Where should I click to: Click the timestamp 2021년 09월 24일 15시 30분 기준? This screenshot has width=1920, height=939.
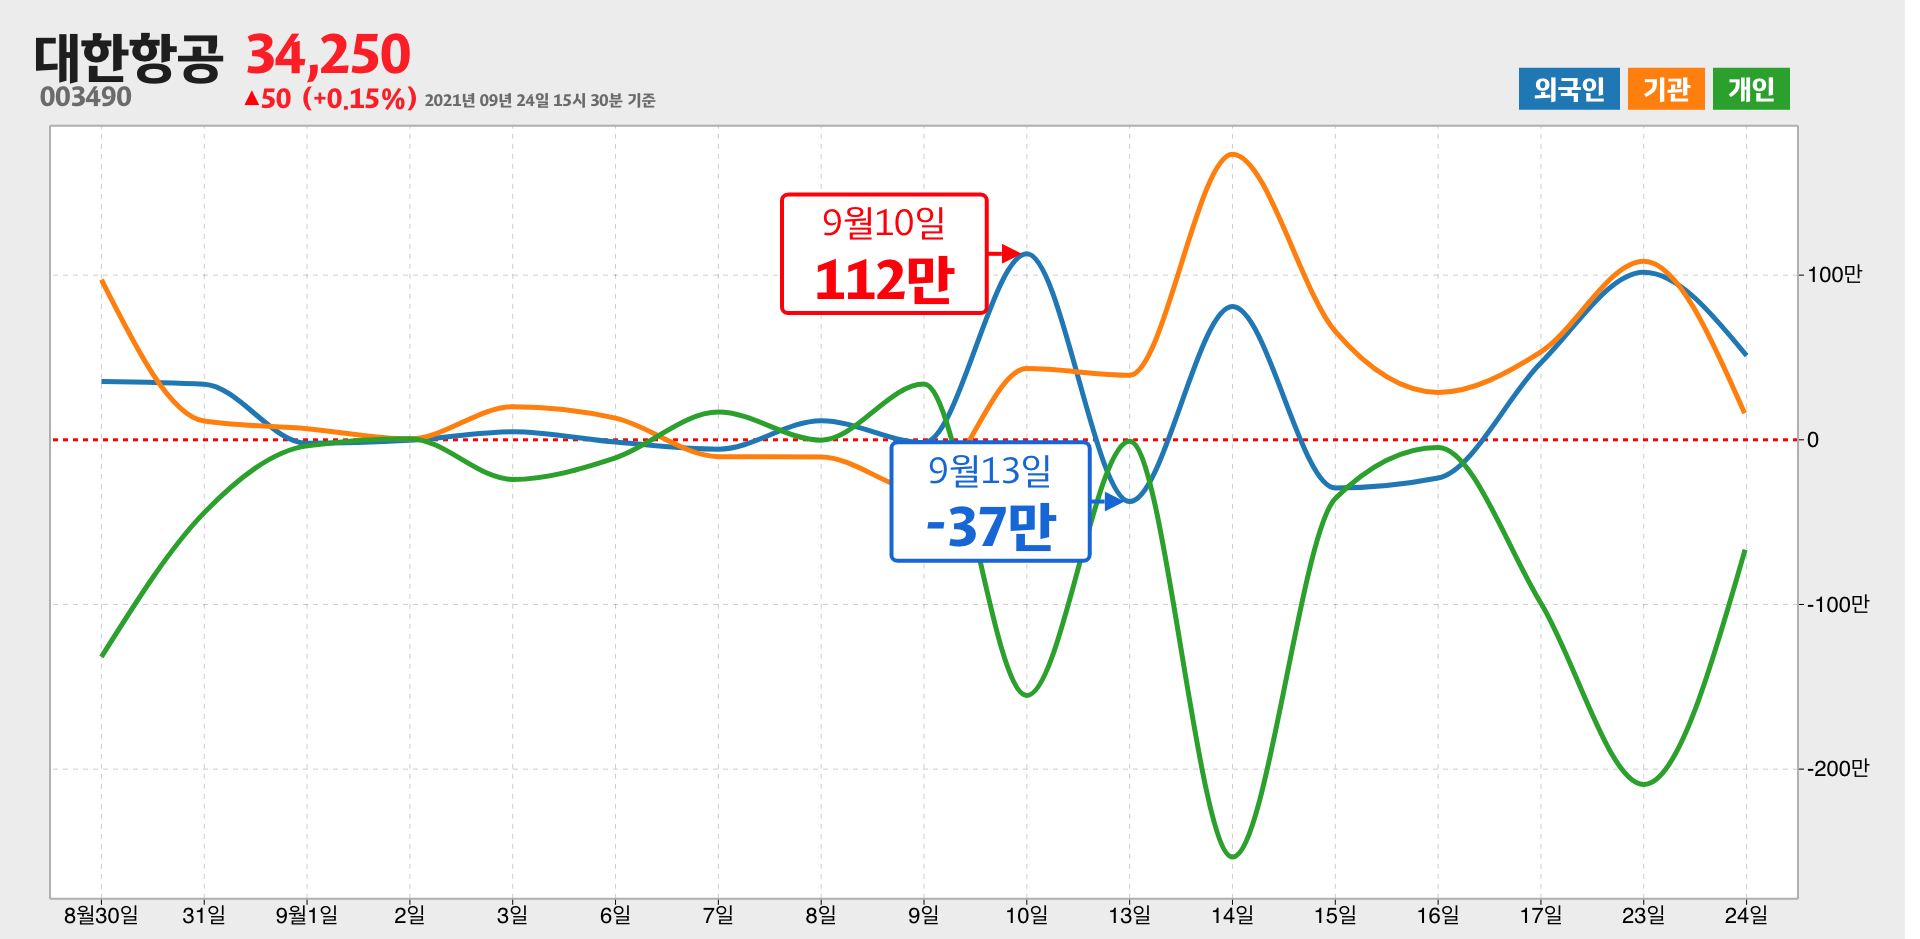tap(540, 100)
